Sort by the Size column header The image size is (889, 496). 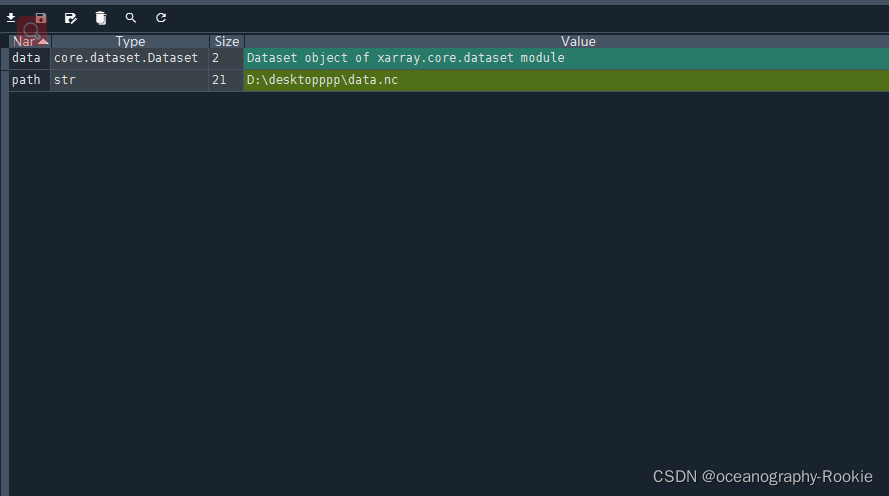coord(226,41)
